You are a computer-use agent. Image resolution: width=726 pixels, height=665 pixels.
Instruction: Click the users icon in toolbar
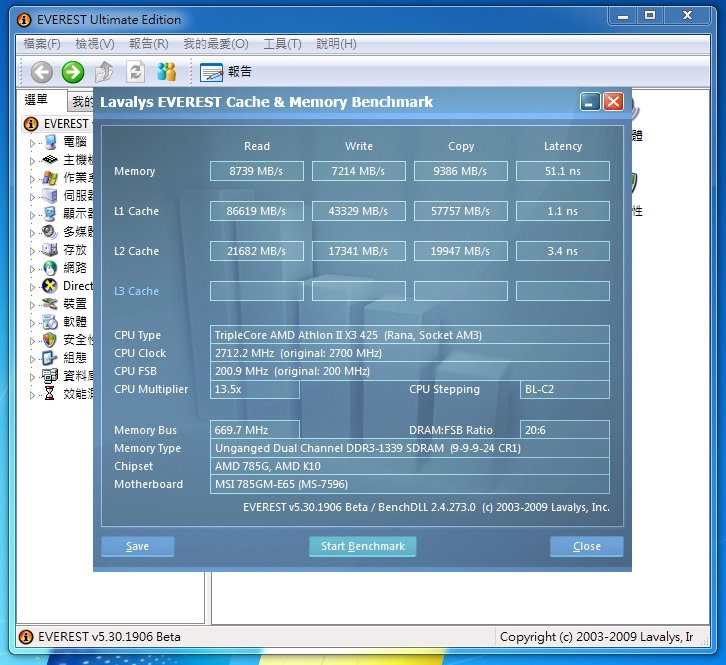point(167,72)
